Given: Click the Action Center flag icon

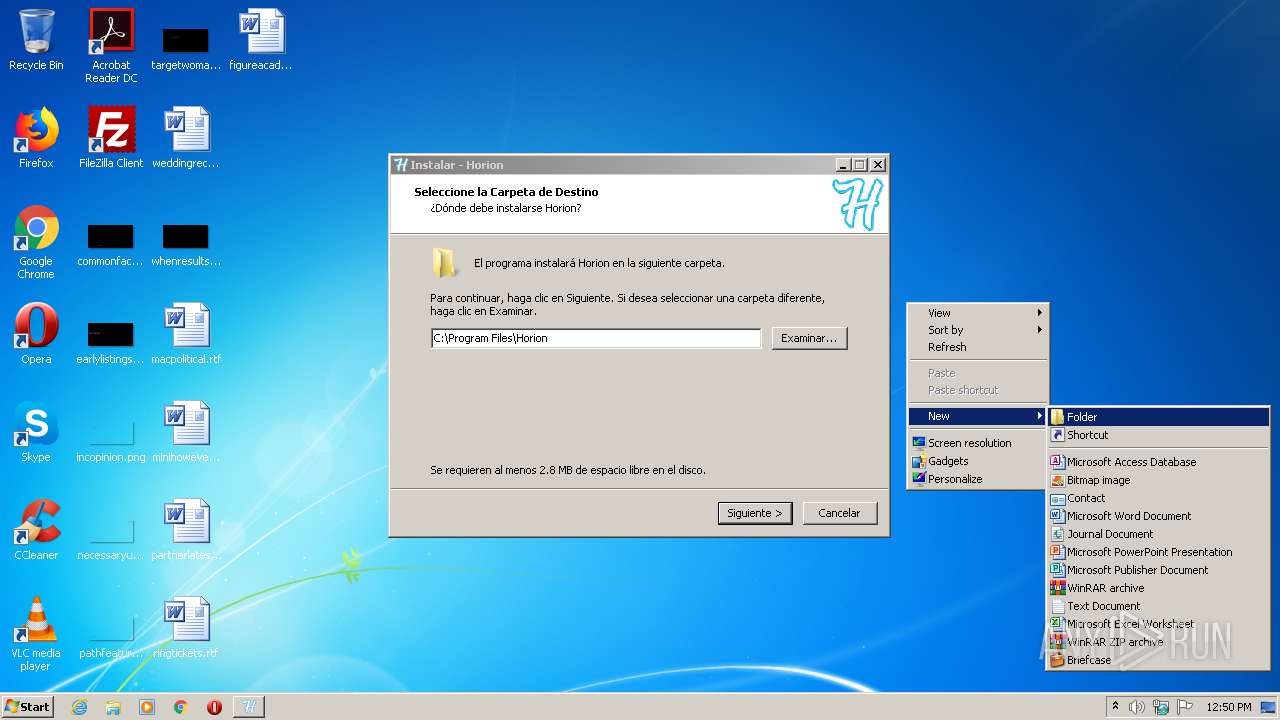Looking at the screenshot, I should point(1183,707).
